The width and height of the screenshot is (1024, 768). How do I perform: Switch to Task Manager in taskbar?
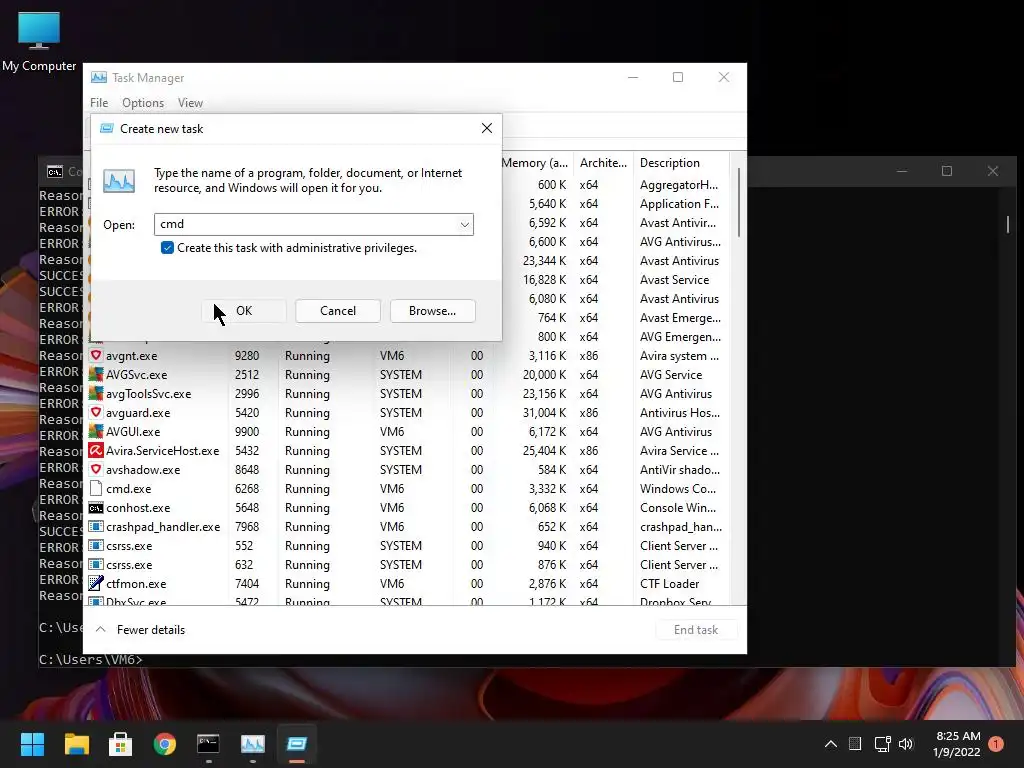[253, 744]
